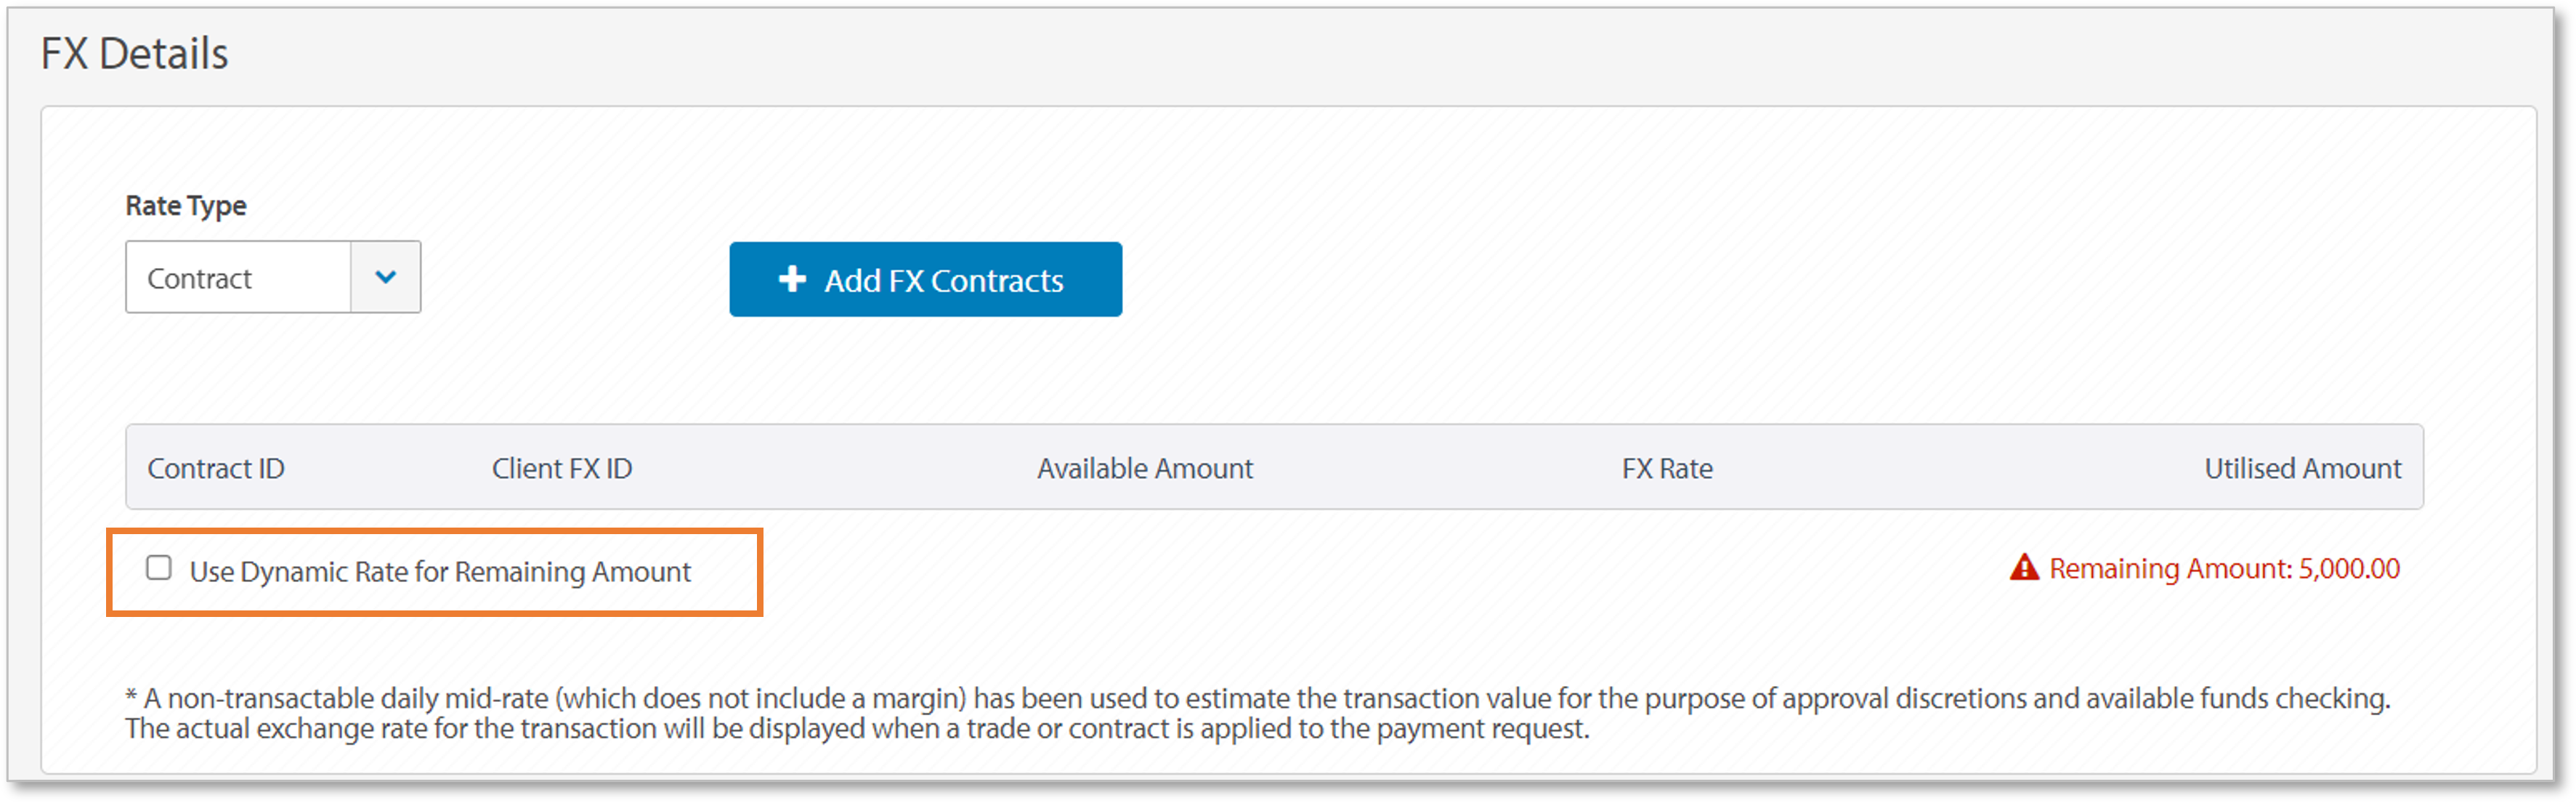This screenshot has width=2576, height=803.
Task: Click the Utilised Amount column header
Action: [2302, 468]
